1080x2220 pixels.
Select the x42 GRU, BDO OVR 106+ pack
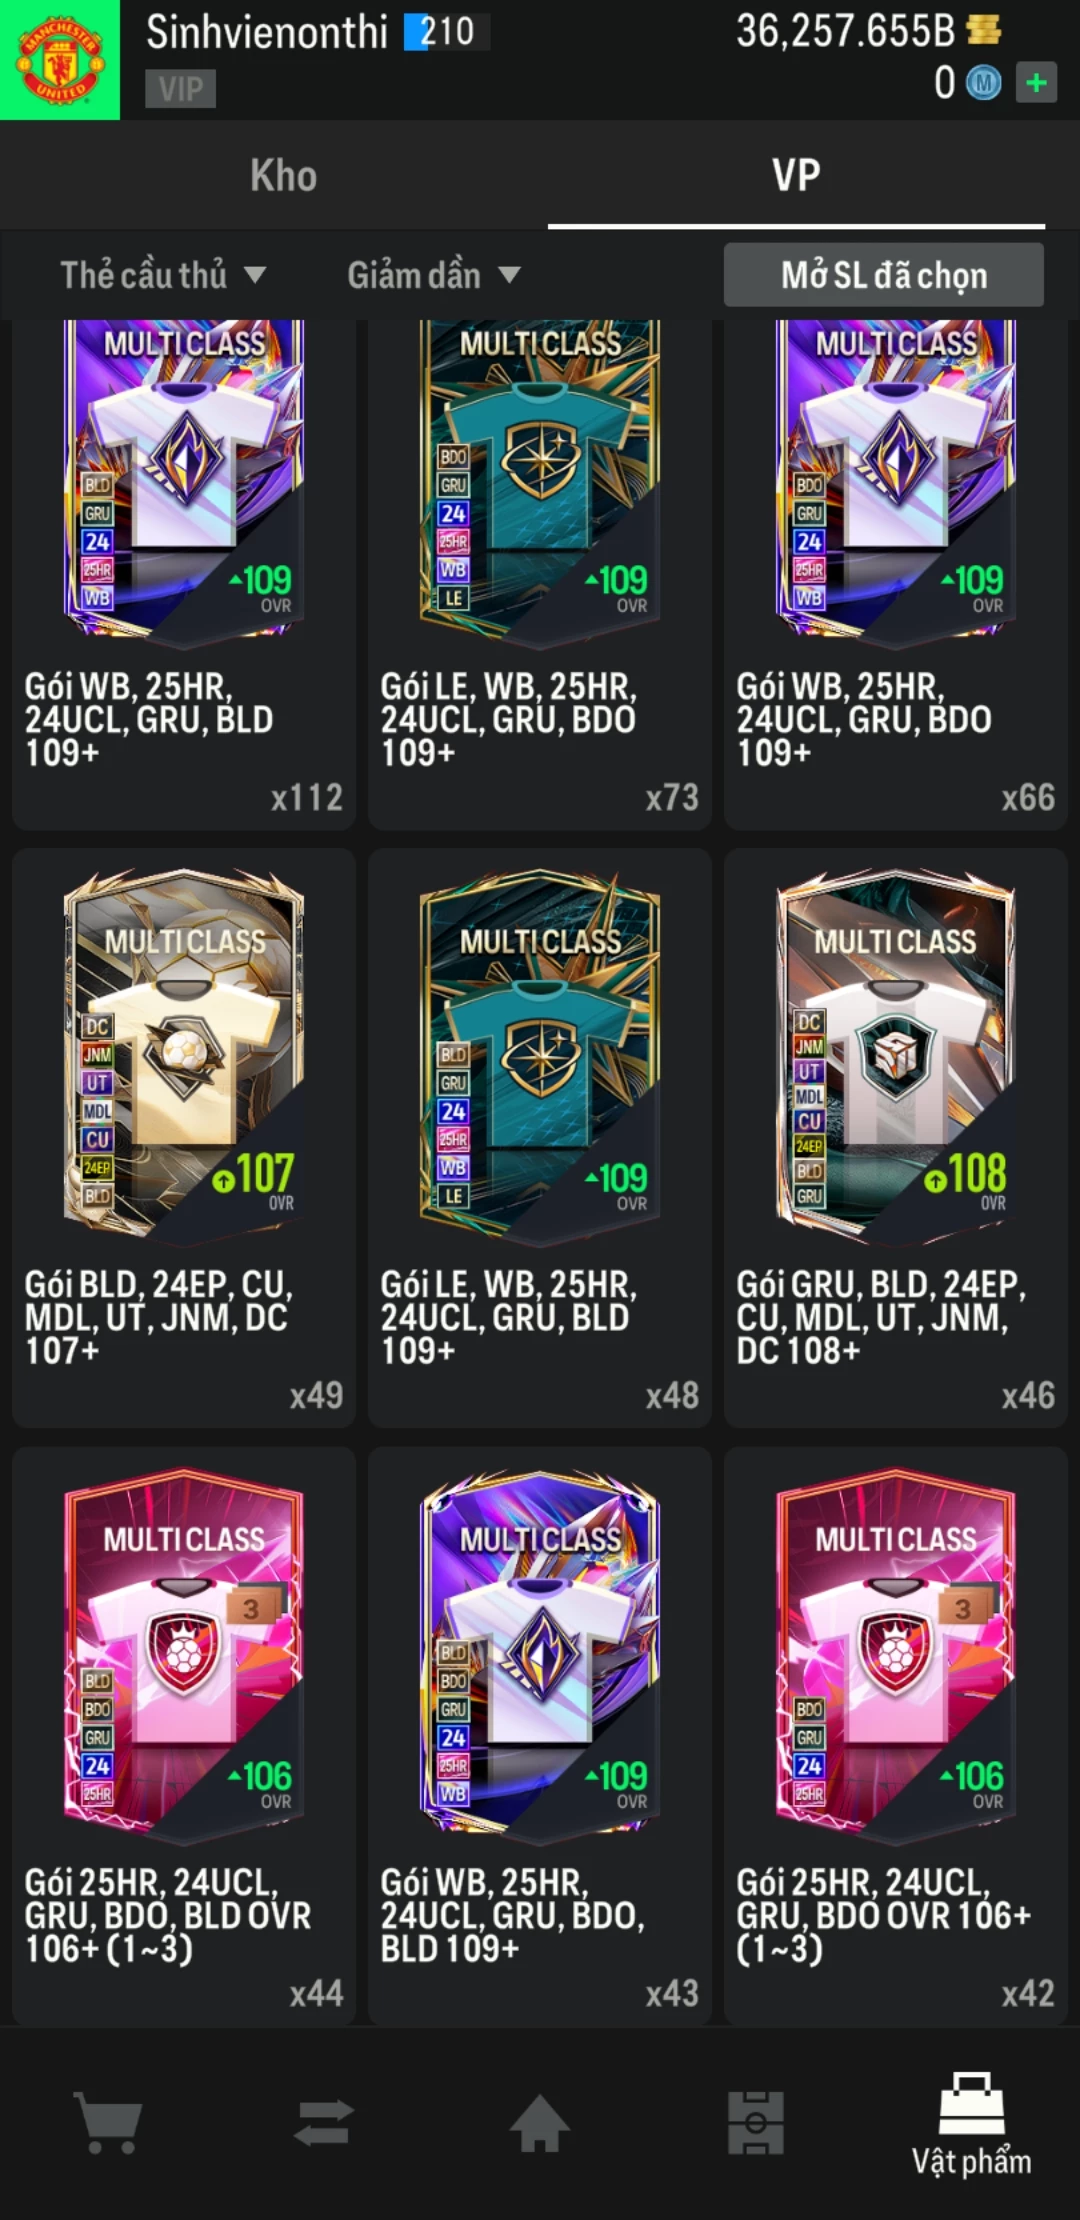click(896, 1736)
